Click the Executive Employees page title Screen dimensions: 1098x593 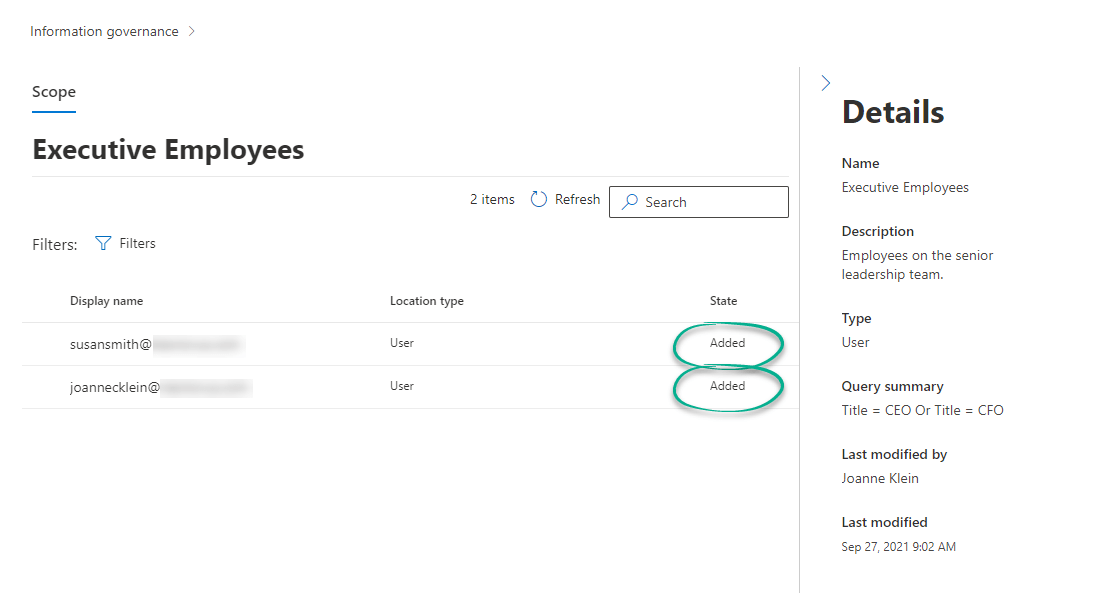click(167, 149)
